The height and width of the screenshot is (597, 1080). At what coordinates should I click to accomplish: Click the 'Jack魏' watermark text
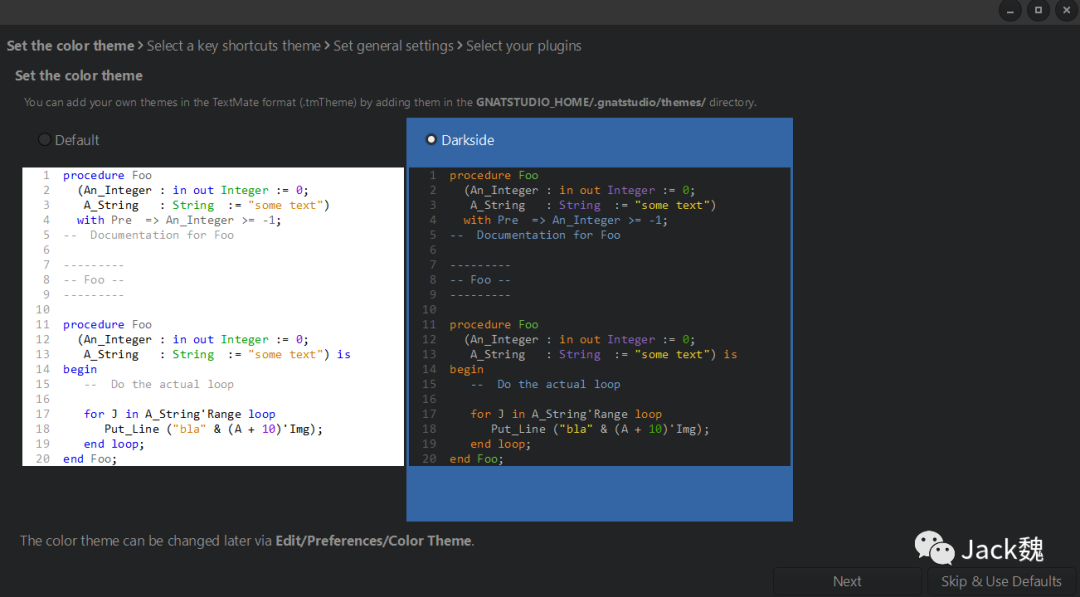(x=1002, y=549)
